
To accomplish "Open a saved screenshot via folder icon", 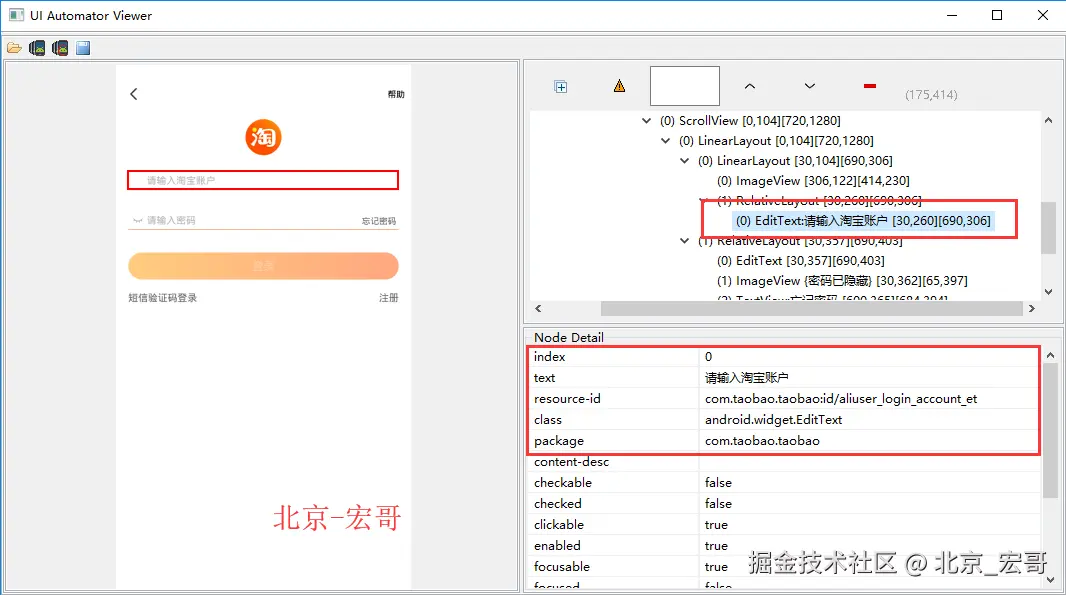I will 14,48.
